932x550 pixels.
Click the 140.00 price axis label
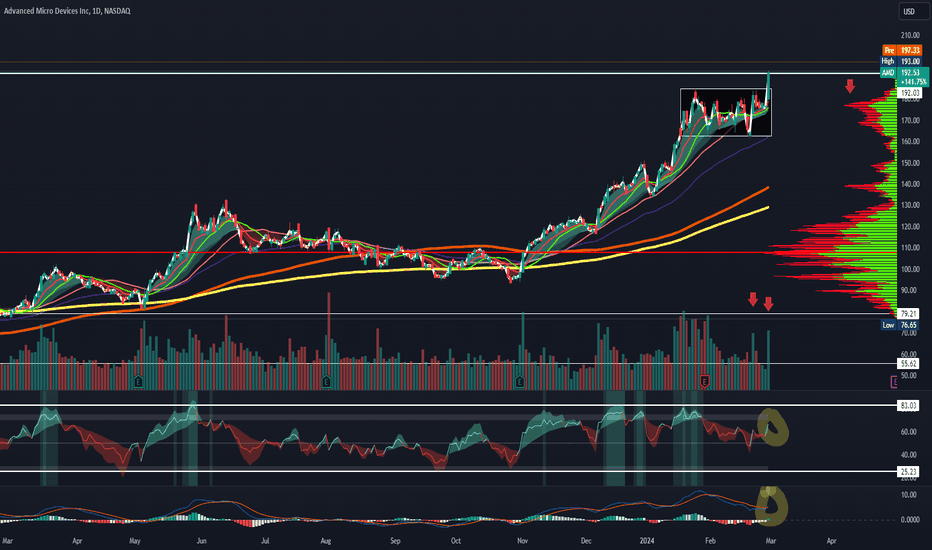point(910,184)
